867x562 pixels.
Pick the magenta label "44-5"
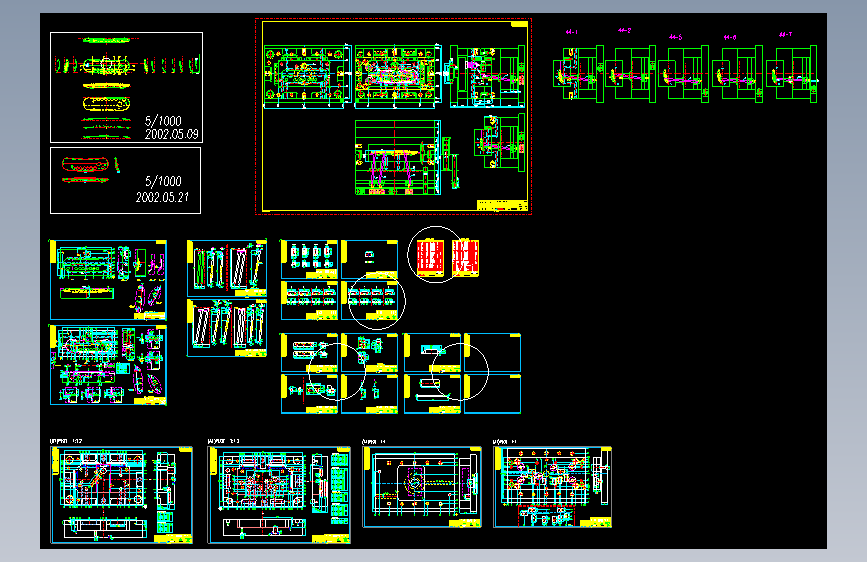coord(675,37)
